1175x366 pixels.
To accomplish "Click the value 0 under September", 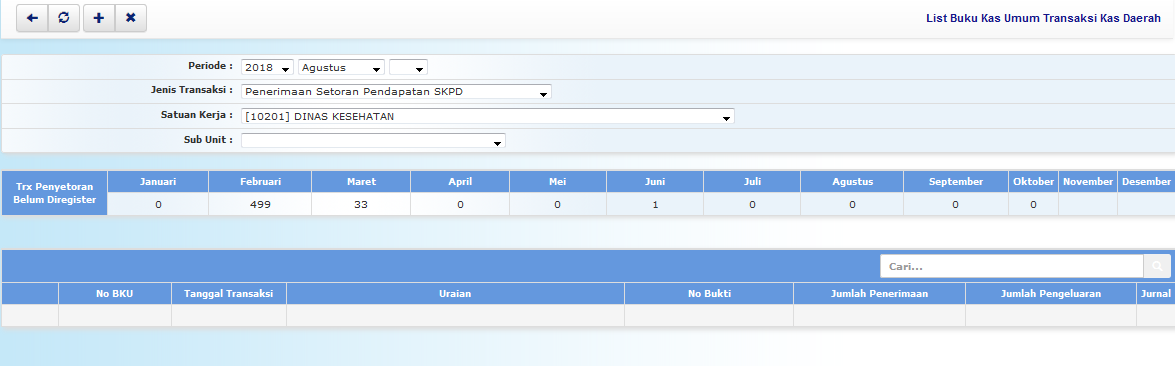I will 955,204.
